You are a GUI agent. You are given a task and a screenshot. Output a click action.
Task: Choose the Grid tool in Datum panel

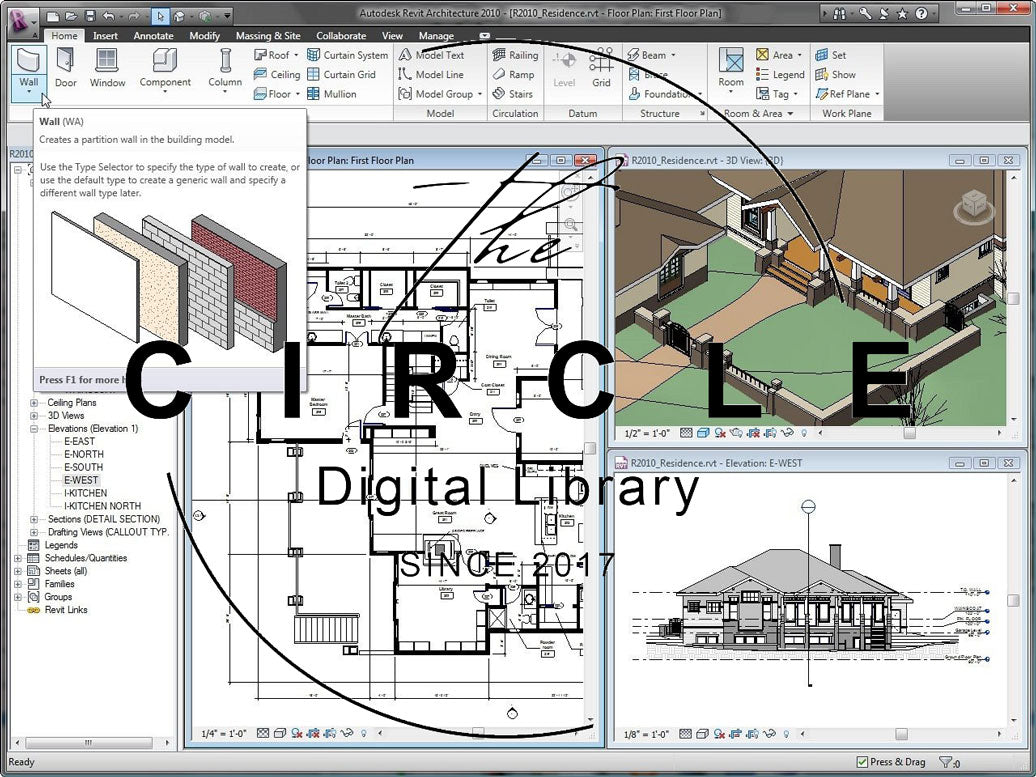click(x=601, y=68)
